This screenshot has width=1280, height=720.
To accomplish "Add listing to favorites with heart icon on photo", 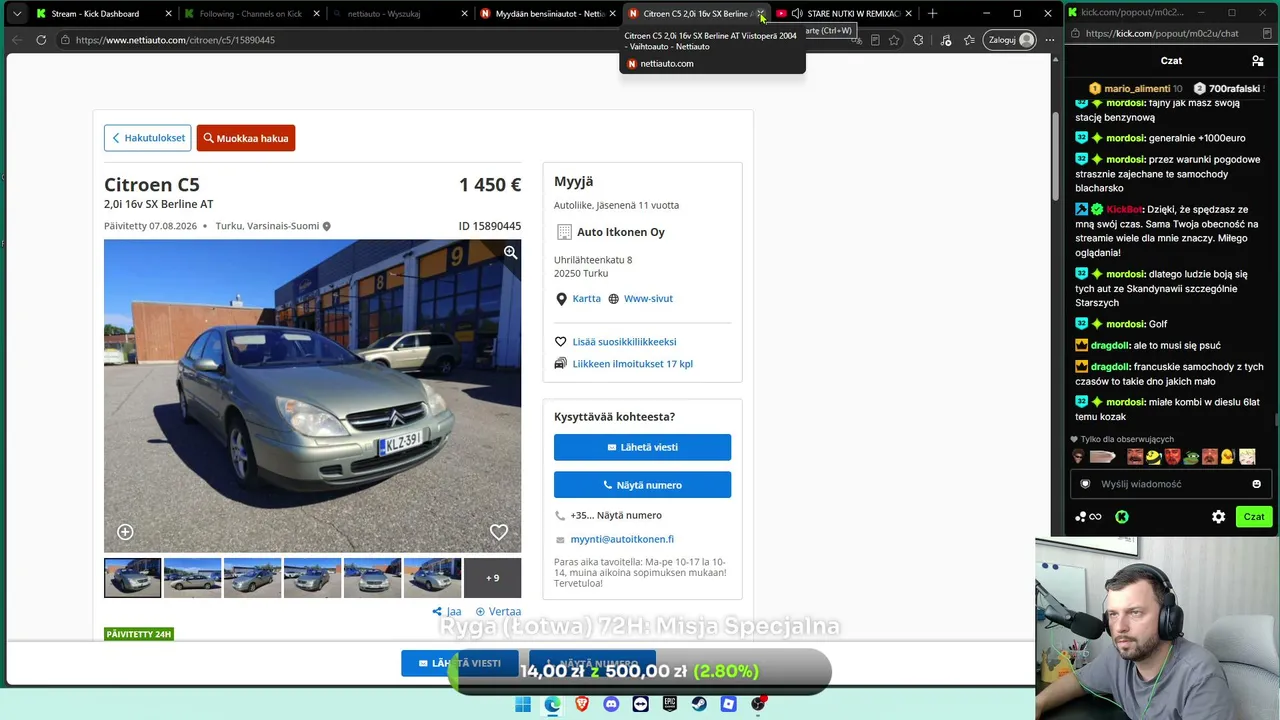I will coord(499,532).
